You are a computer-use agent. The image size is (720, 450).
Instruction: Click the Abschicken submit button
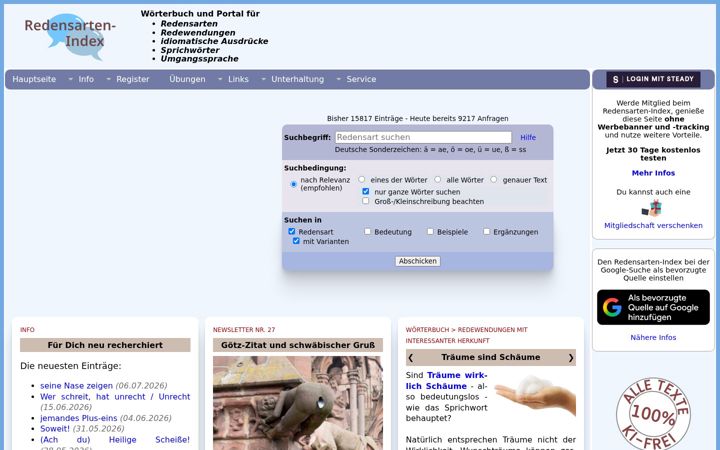point(417,261)
